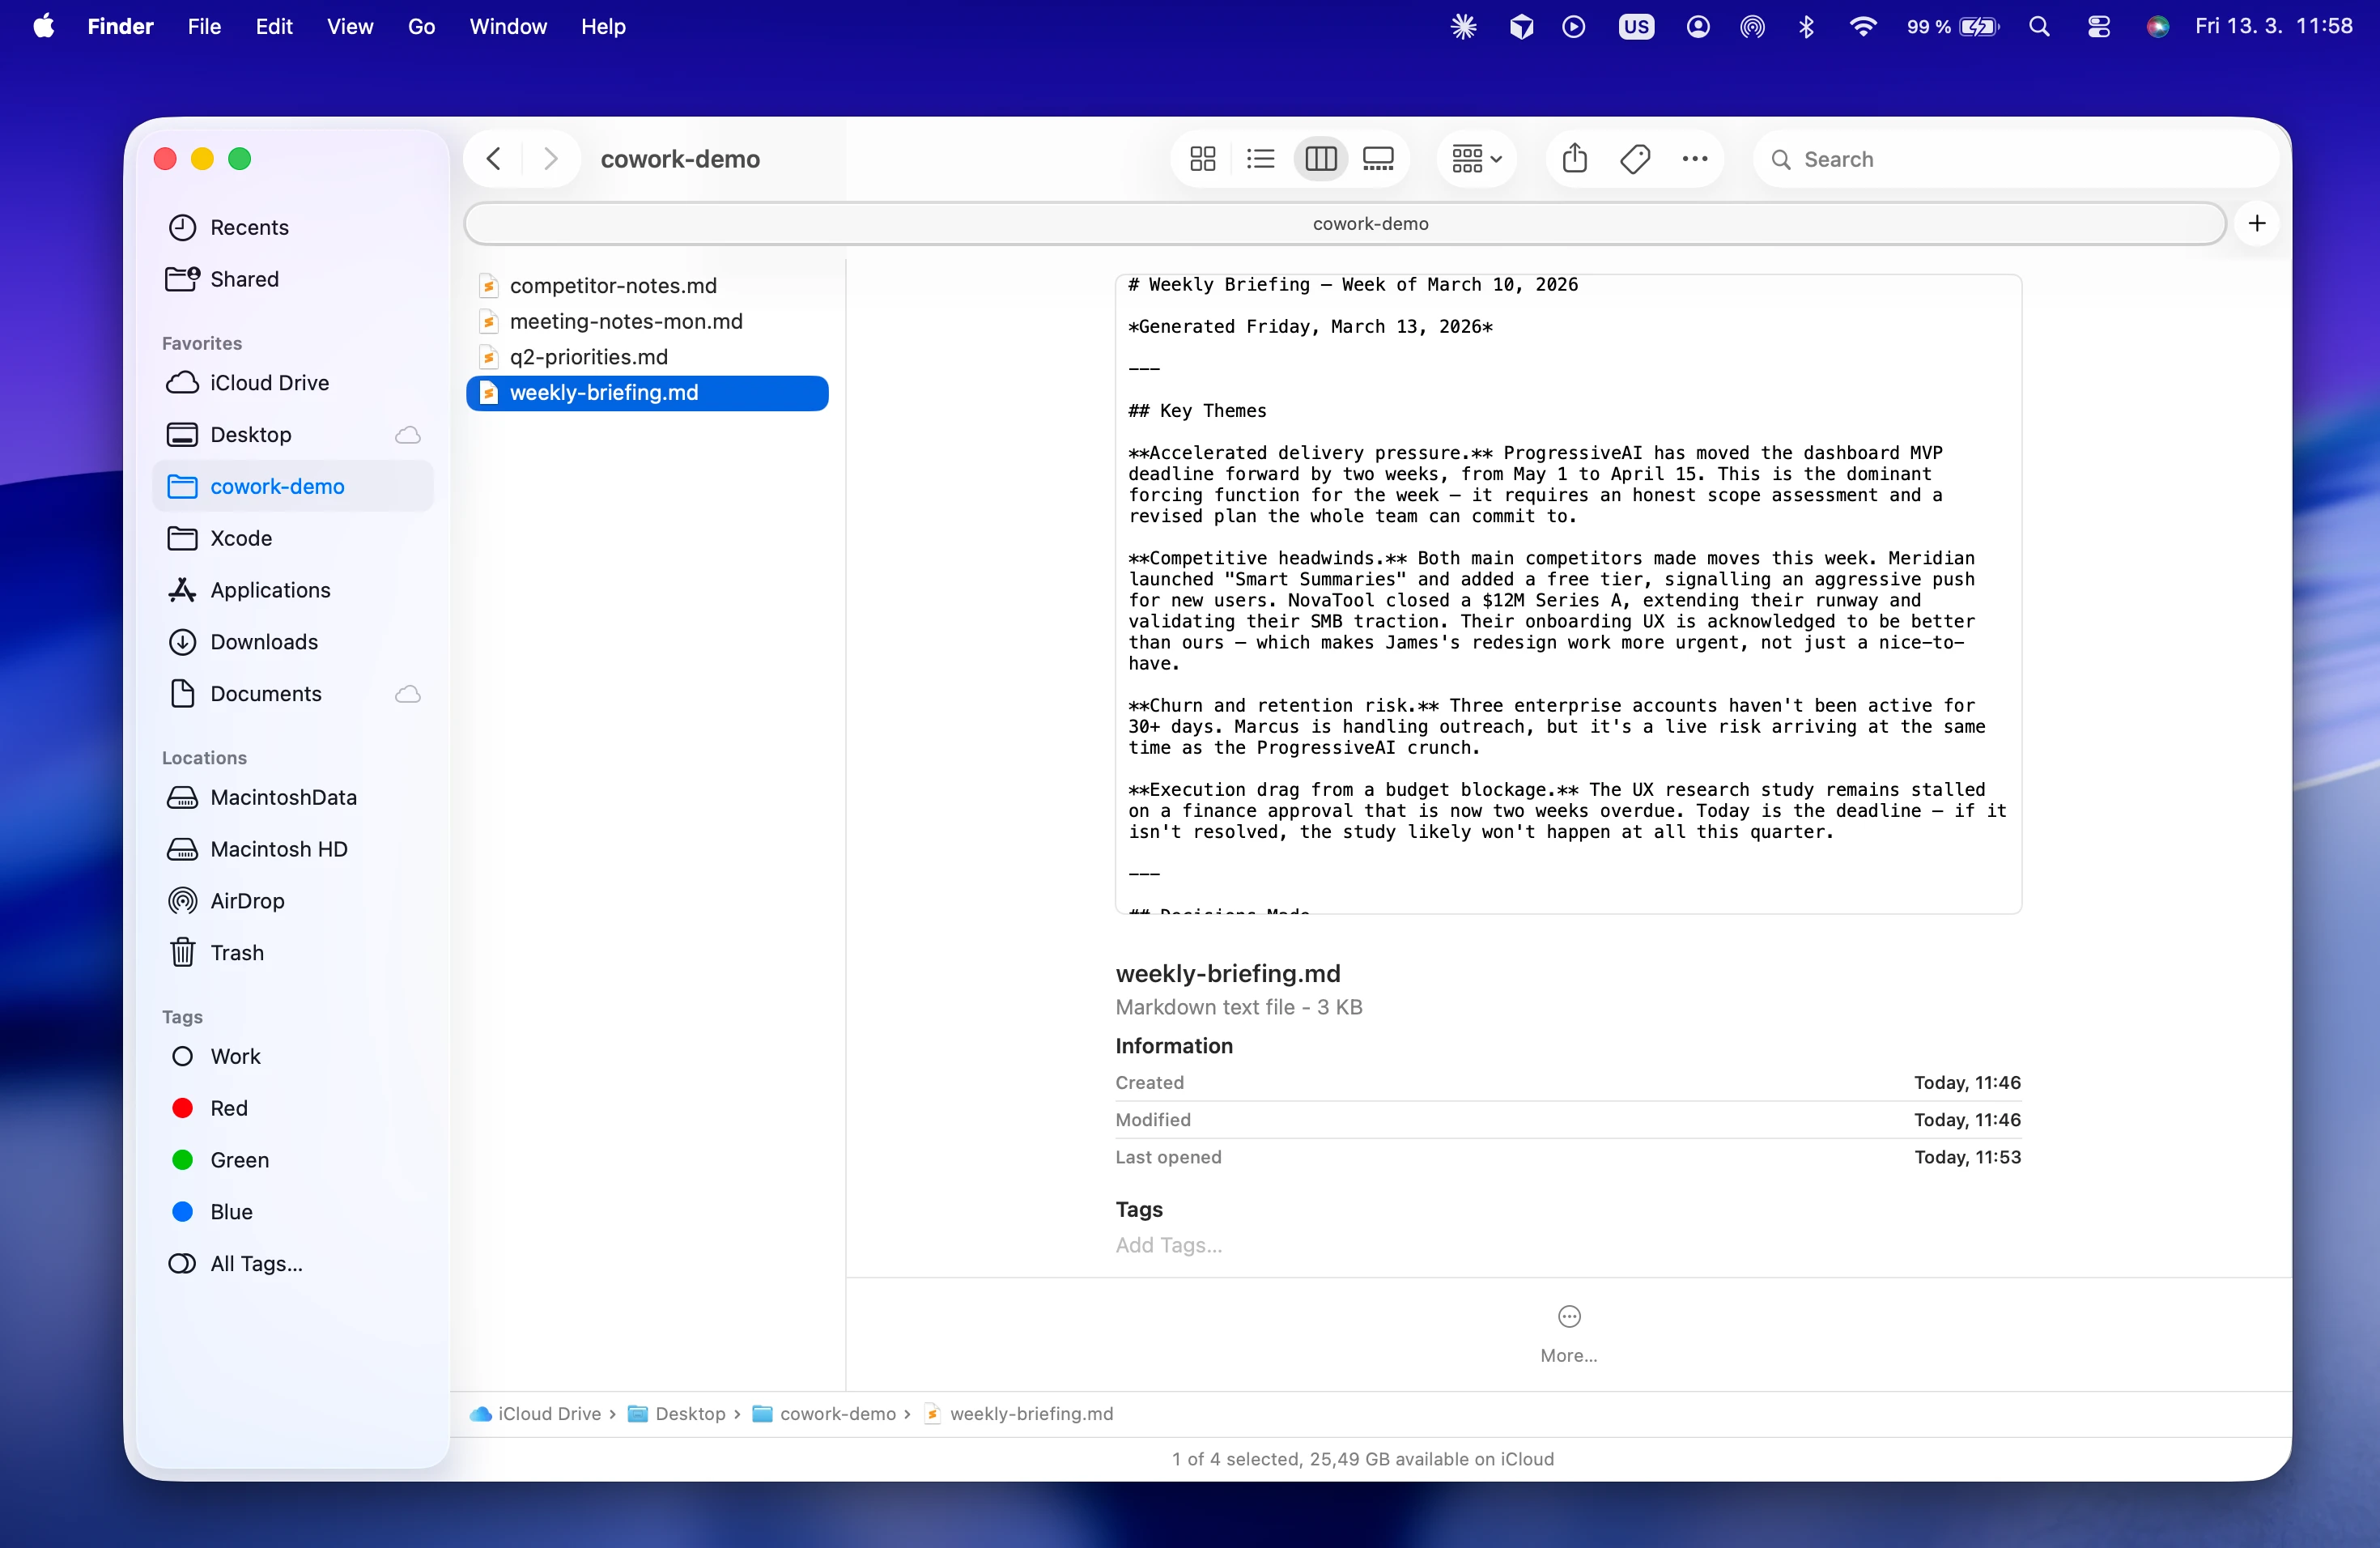Open the Share menu in the toolbar
The width and height of the screenshot is (2380, 1548).
[x=1575, y=158]
